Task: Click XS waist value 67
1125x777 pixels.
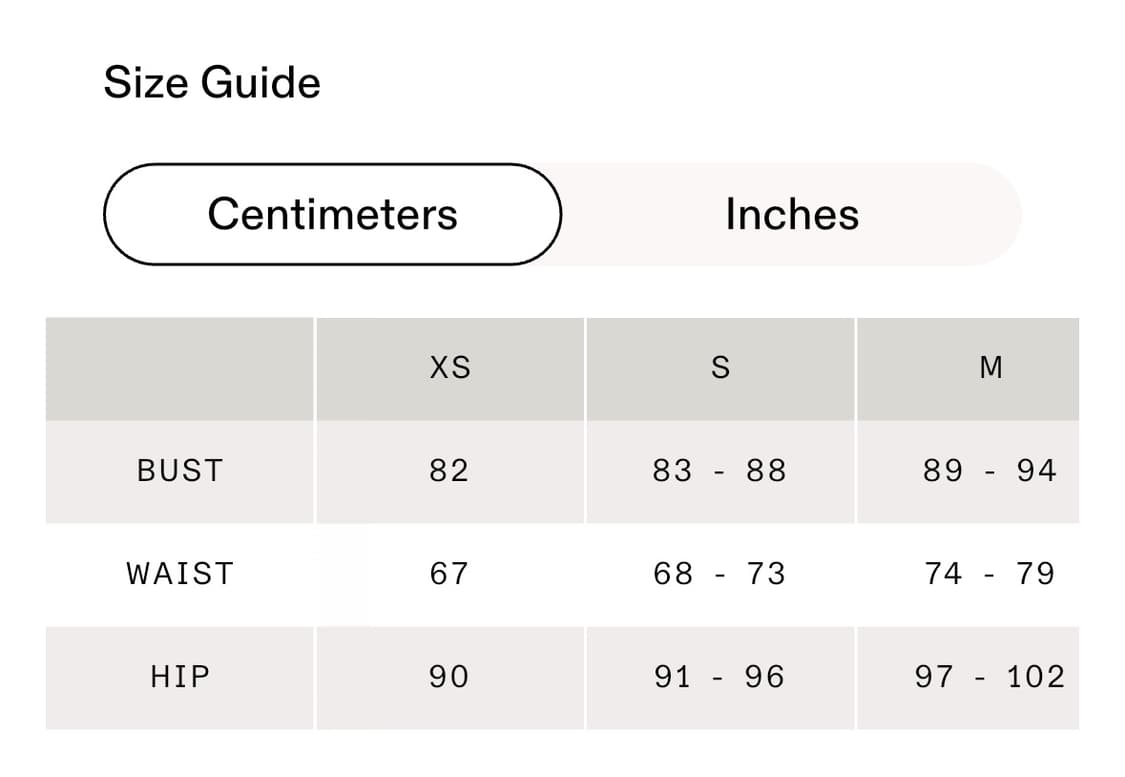Action: pos(449,574)
